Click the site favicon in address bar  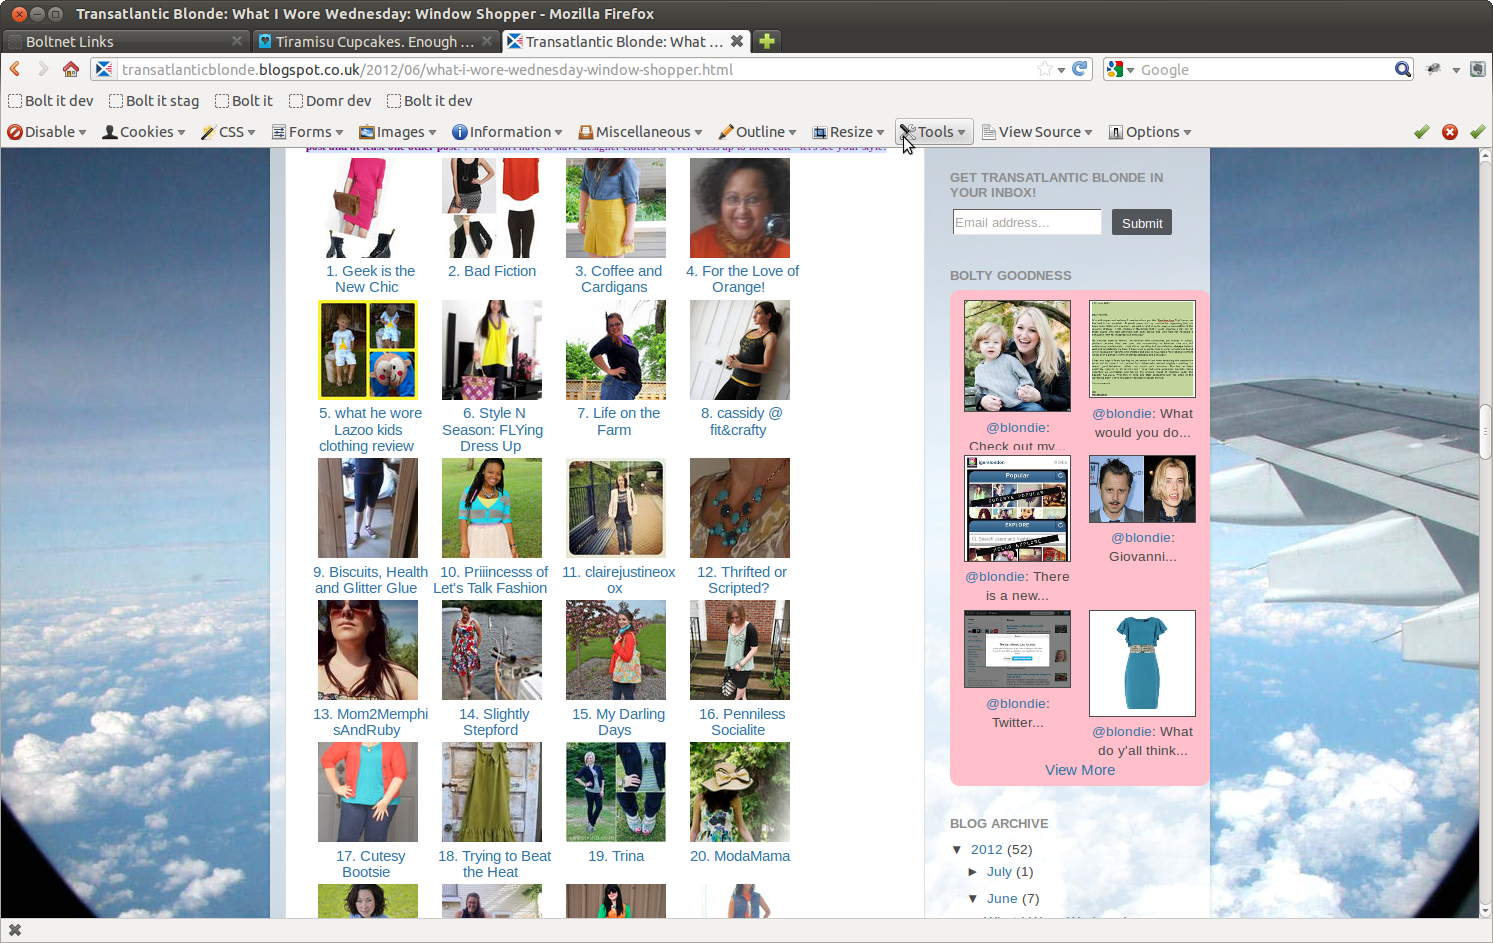click(x=104, y=69)
